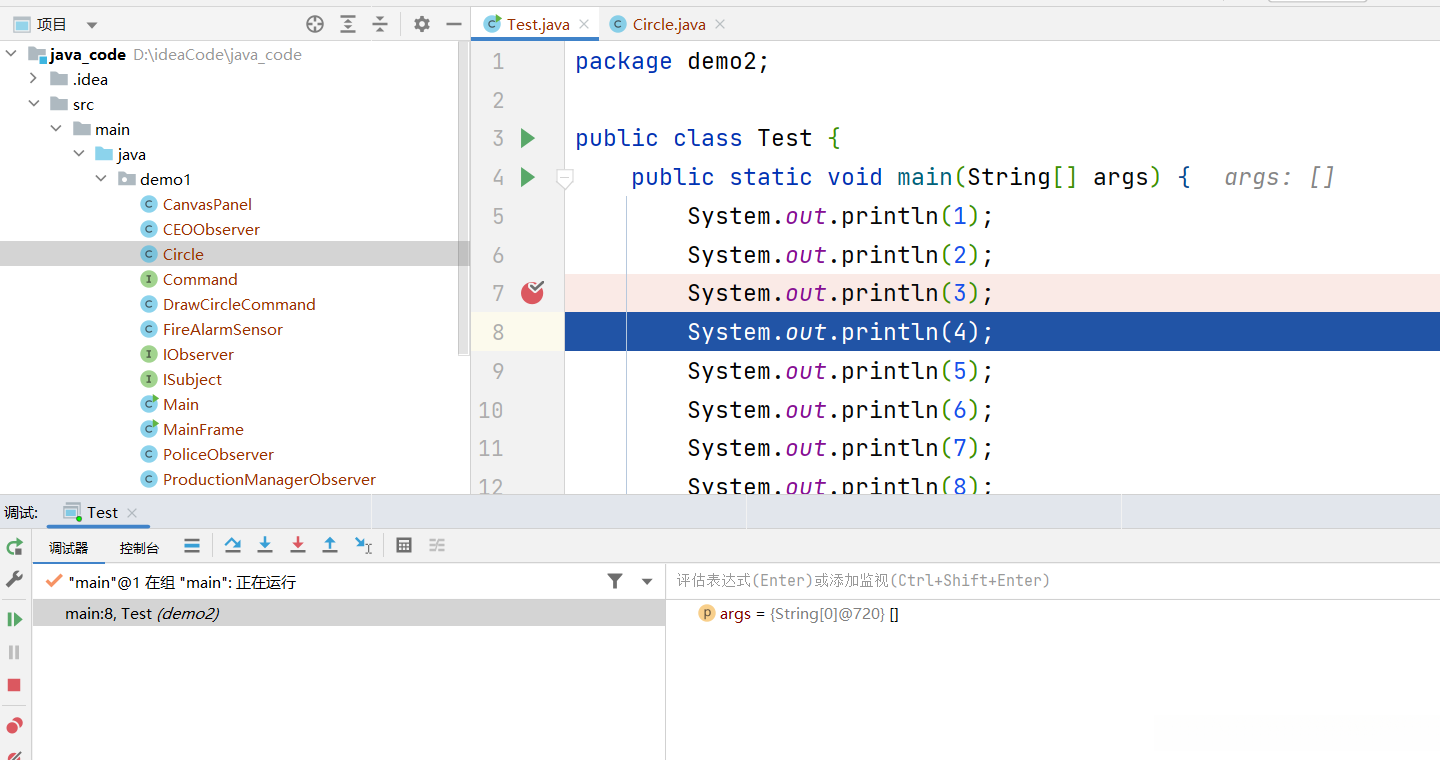
Task: Collapse the demo1 package node
Action: [x=101, y=179]
